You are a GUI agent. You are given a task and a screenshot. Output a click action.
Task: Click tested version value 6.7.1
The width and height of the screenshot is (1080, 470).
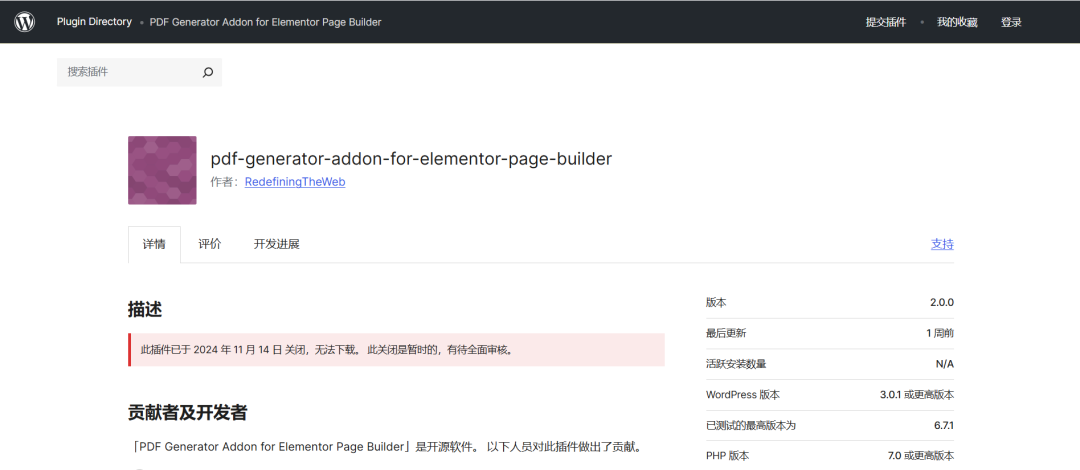point(944,425)
